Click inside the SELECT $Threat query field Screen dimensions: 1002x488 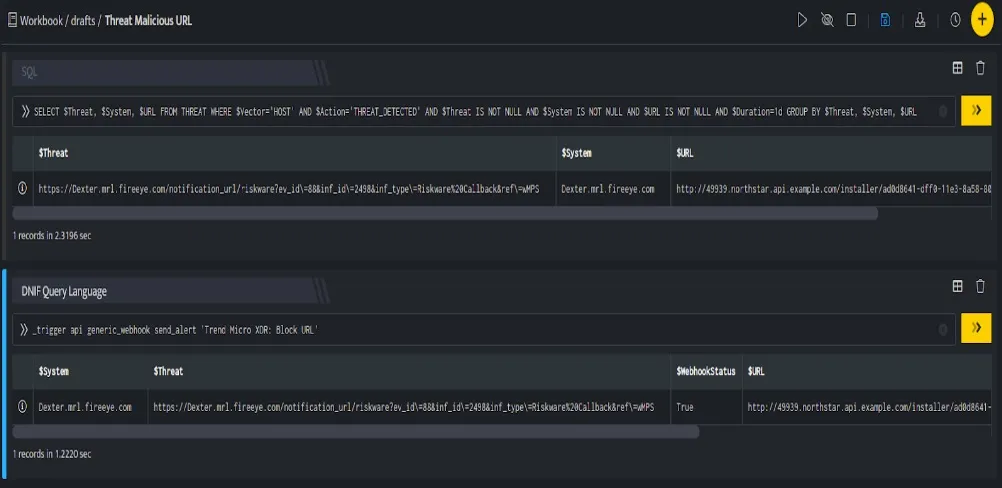pyautogui.click(x=484, y=111)
